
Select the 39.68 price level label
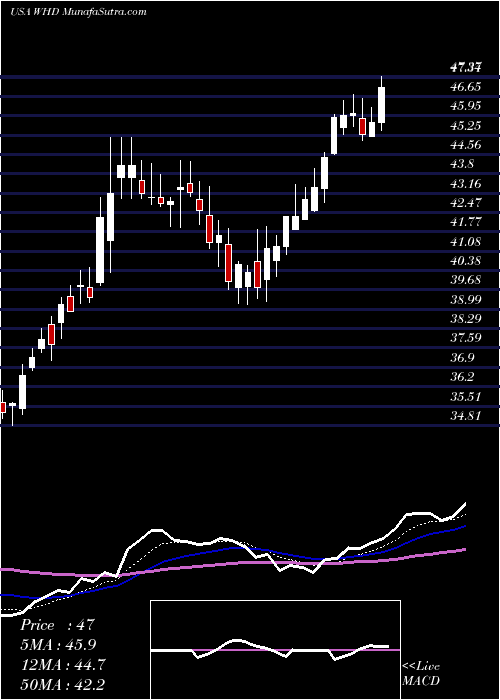pos(466,280)
